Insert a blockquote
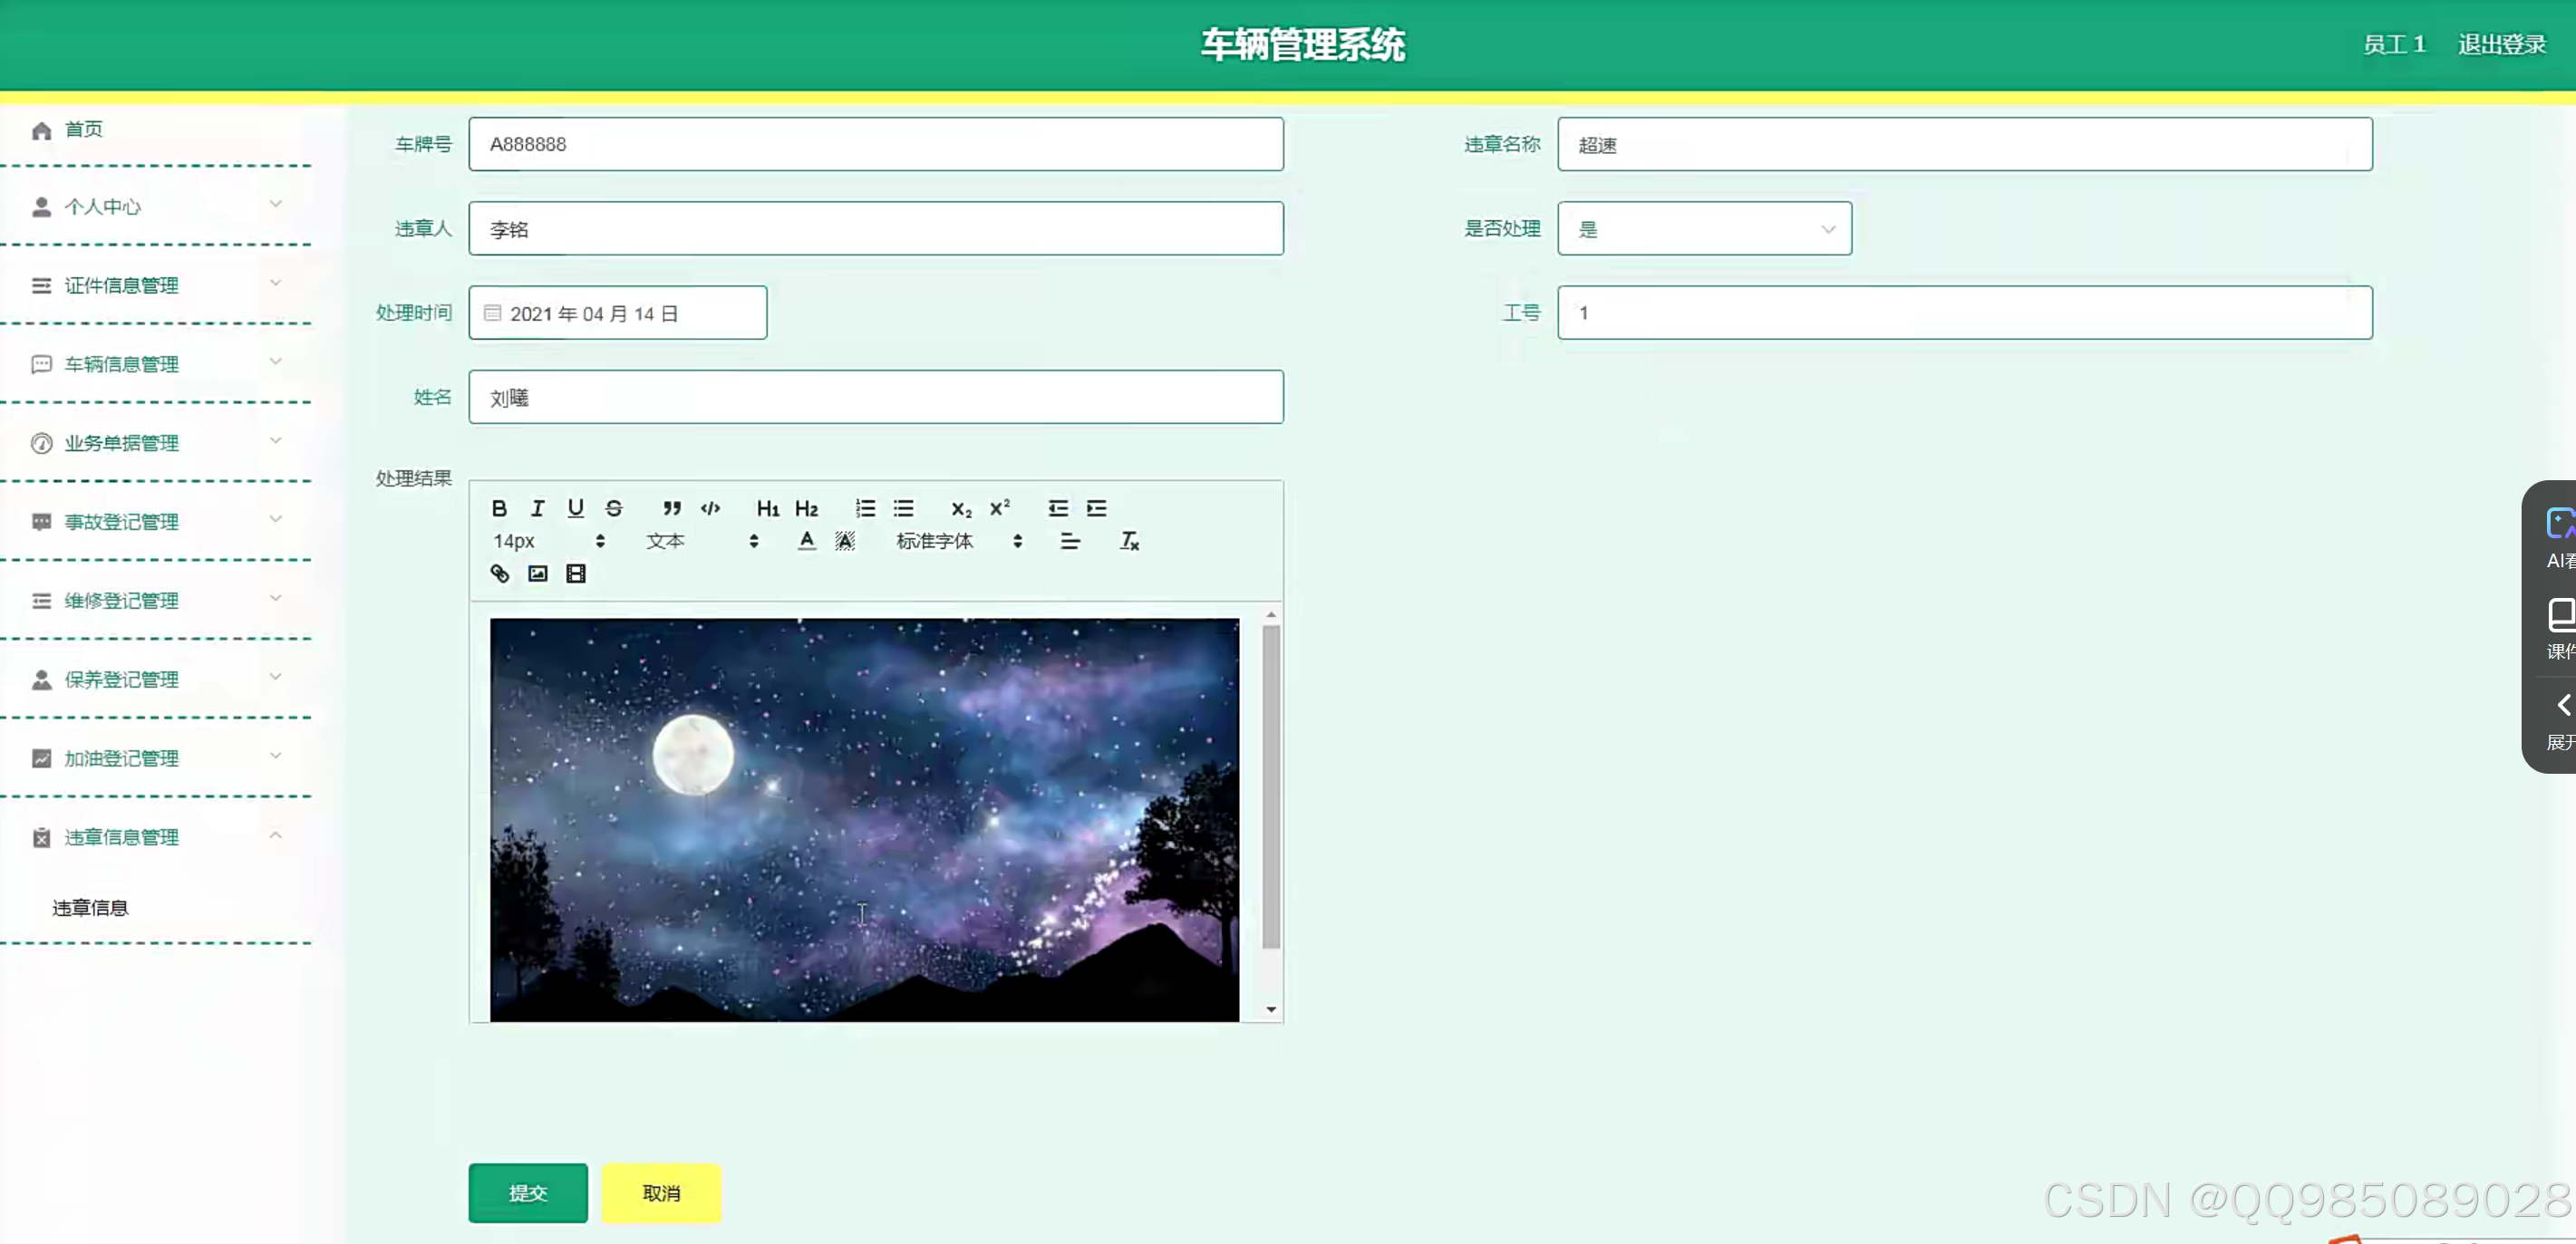 click(671, 508)
